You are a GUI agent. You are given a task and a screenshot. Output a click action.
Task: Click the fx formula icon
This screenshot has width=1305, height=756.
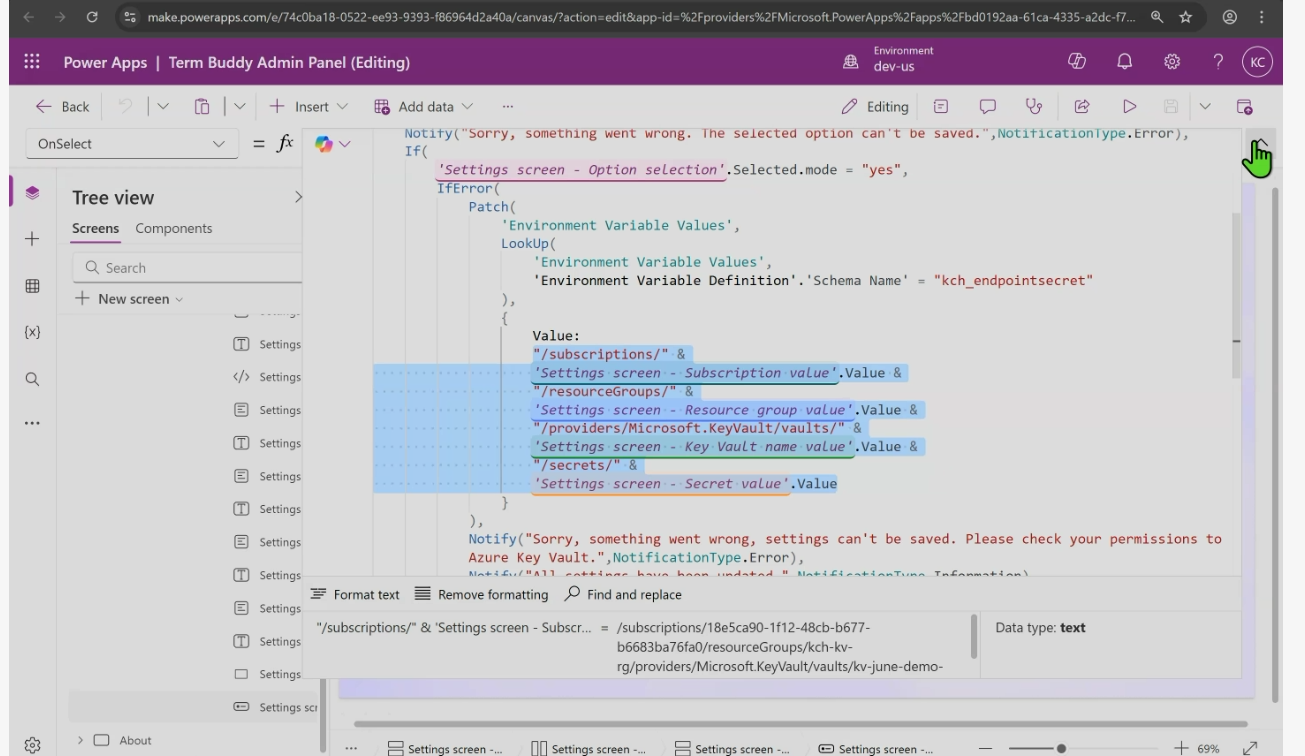286,144
